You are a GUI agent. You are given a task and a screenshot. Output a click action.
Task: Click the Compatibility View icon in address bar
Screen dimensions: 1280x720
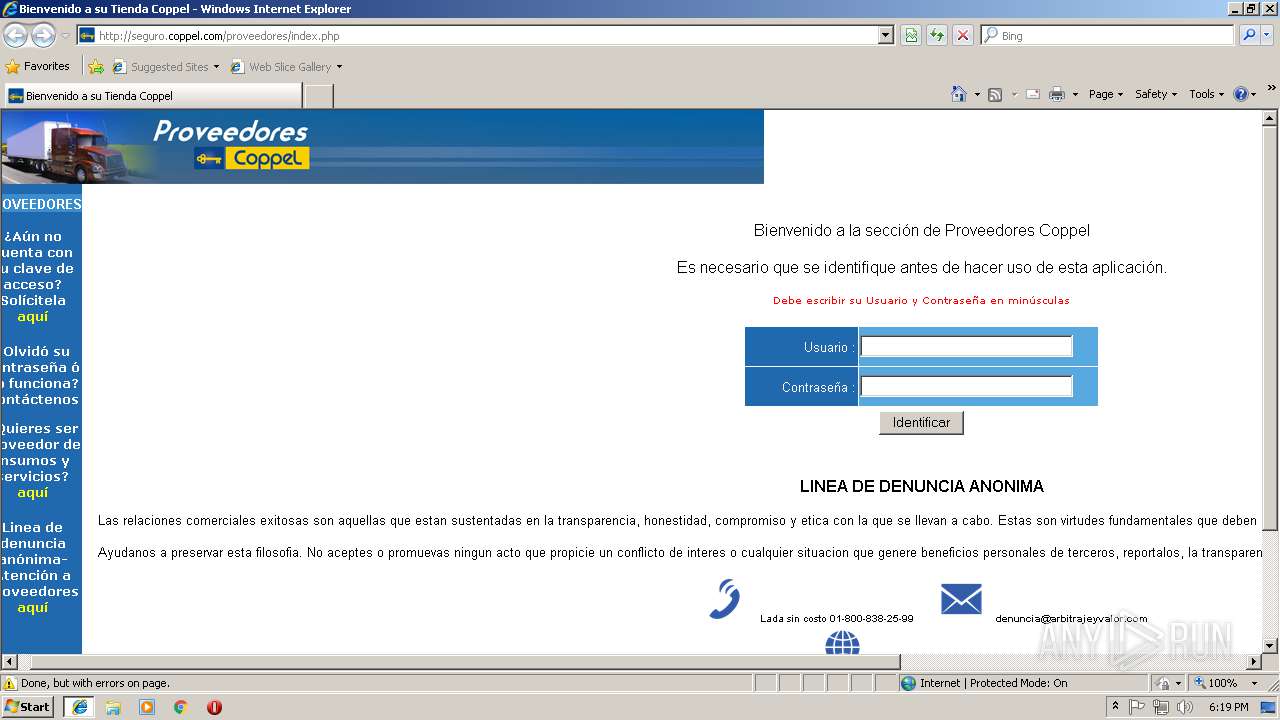click(x=911, y=35)
